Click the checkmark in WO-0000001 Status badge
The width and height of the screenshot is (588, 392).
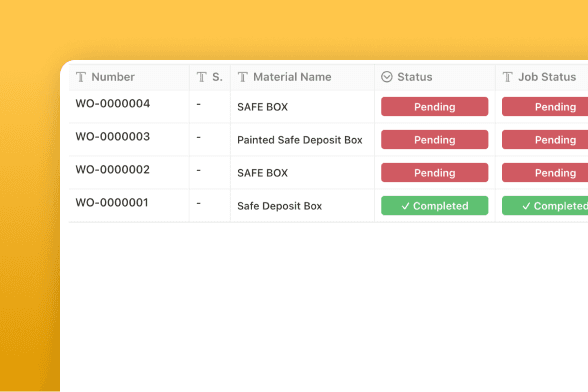(x=405, y=206)
